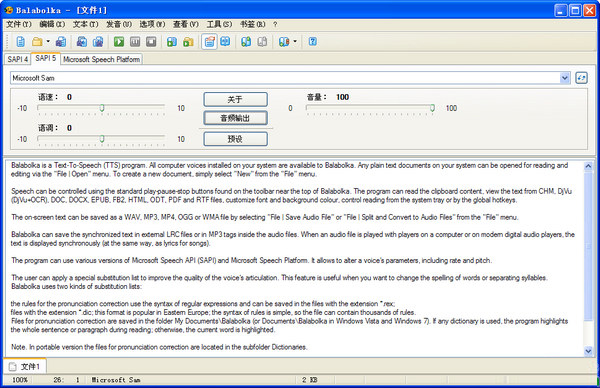Switch to the SAPI 4 tab
Viewport: 600px width, 388px height.
18,59
